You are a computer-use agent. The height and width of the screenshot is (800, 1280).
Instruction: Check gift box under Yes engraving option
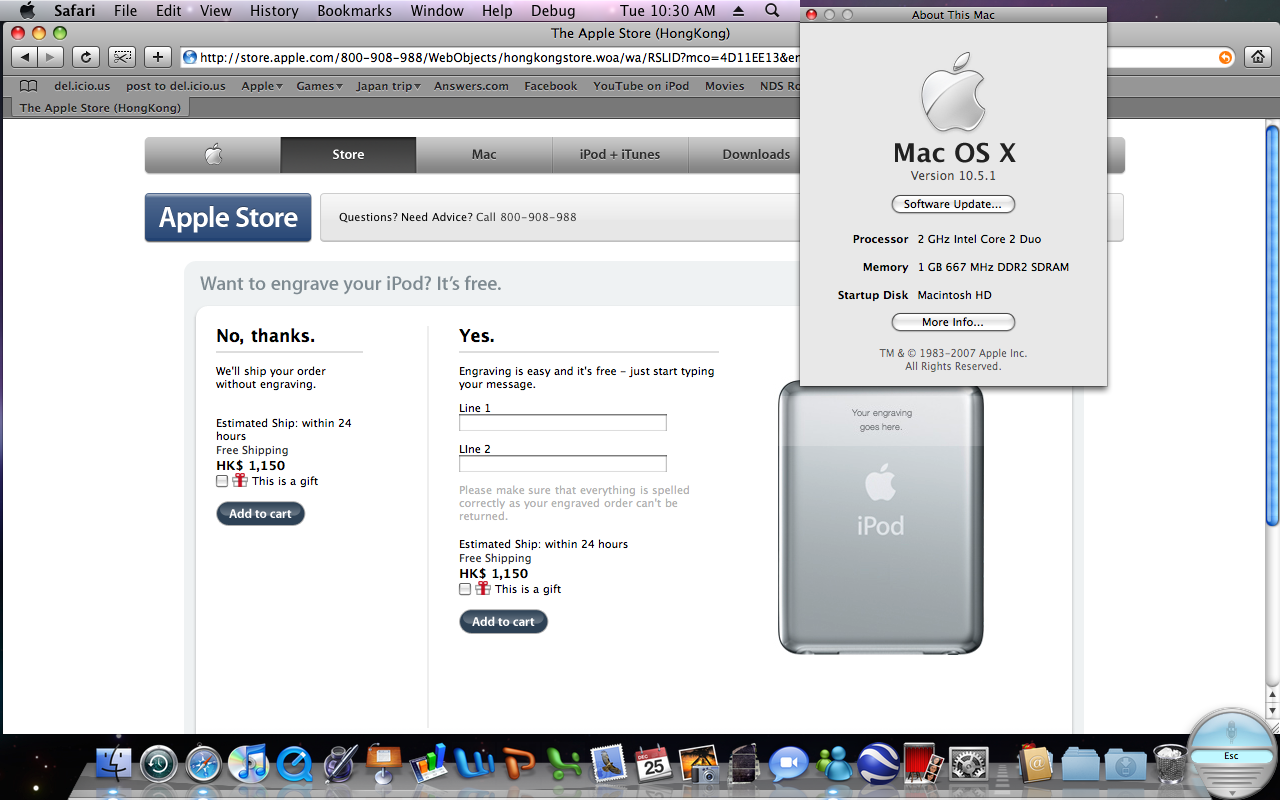click(x=465, y=589)
